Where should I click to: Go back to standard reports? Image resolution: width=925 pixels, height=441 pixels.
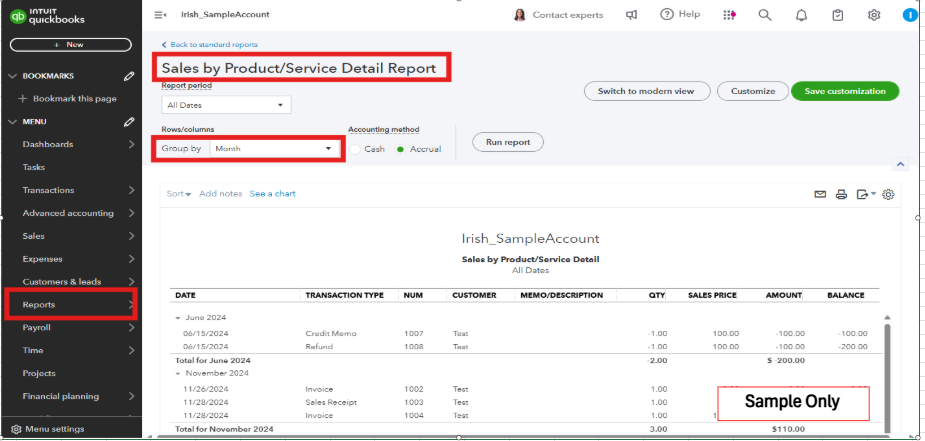[209, 45]
